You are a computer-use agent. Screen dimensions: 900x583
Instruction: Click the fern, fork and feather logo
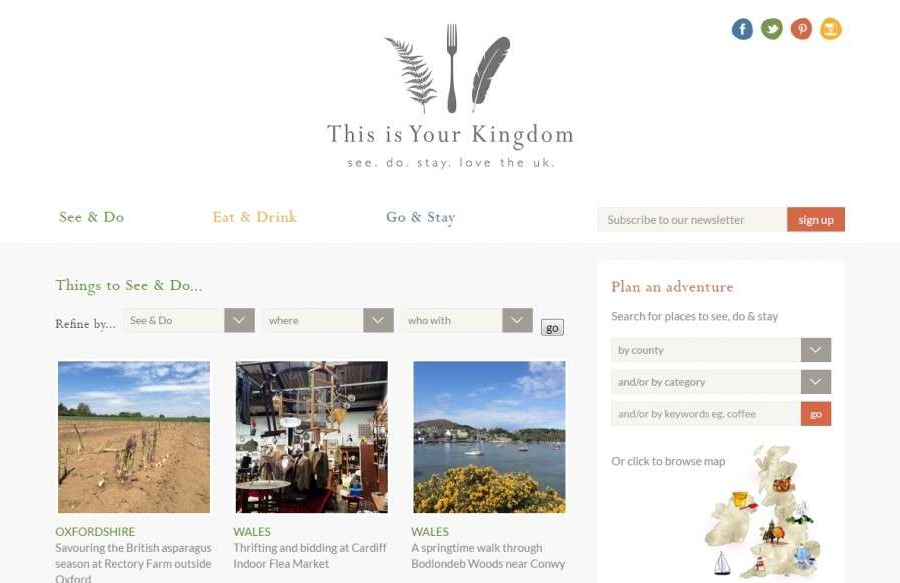pyautogui.click(x=449, y=68)
